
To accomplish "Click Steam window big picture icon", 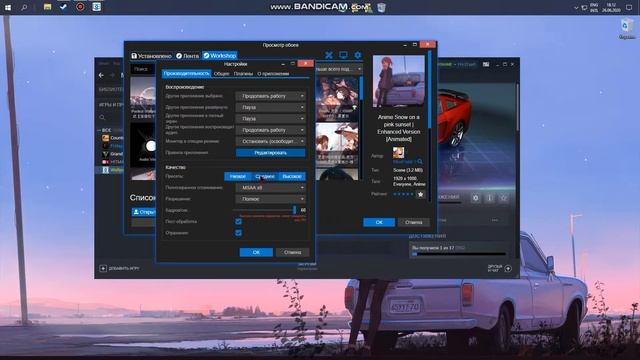I will 486,64.
